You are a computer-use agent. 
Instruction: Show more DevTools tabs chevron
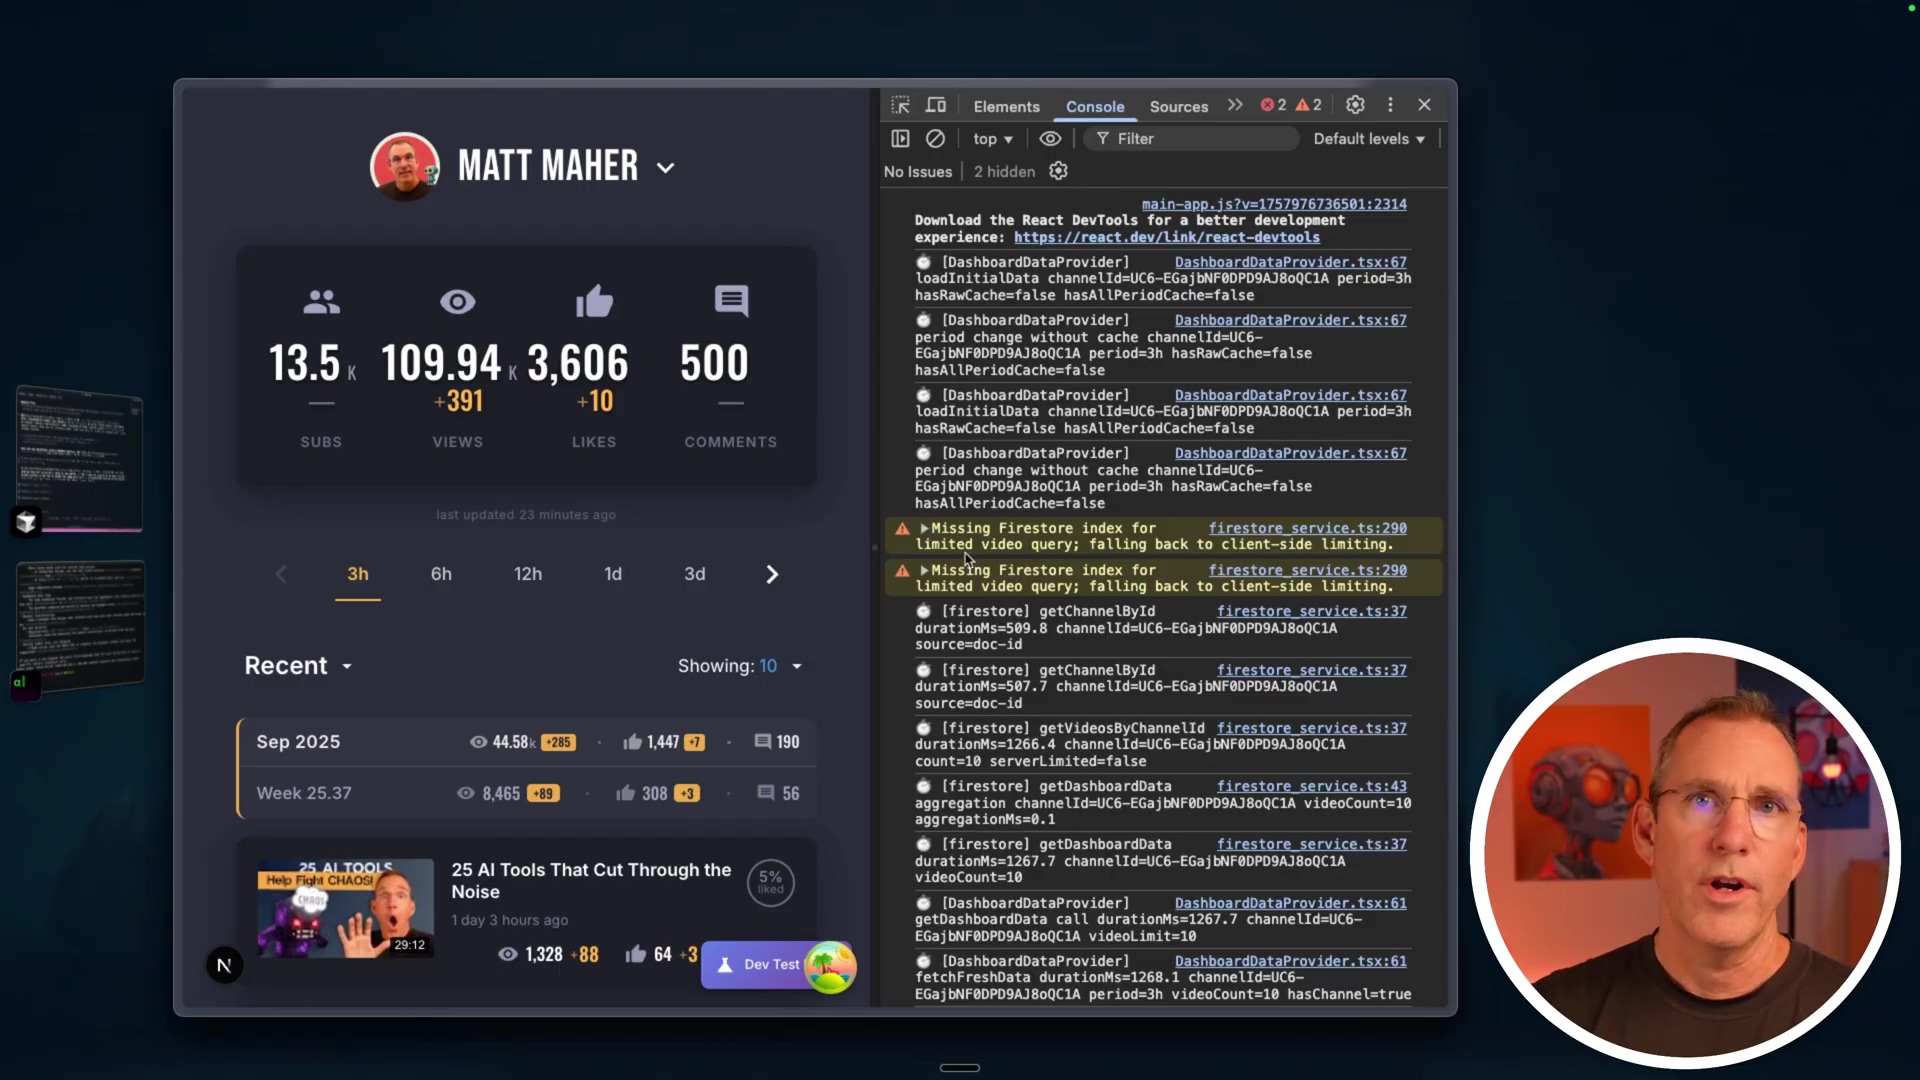click(1235, 105)
